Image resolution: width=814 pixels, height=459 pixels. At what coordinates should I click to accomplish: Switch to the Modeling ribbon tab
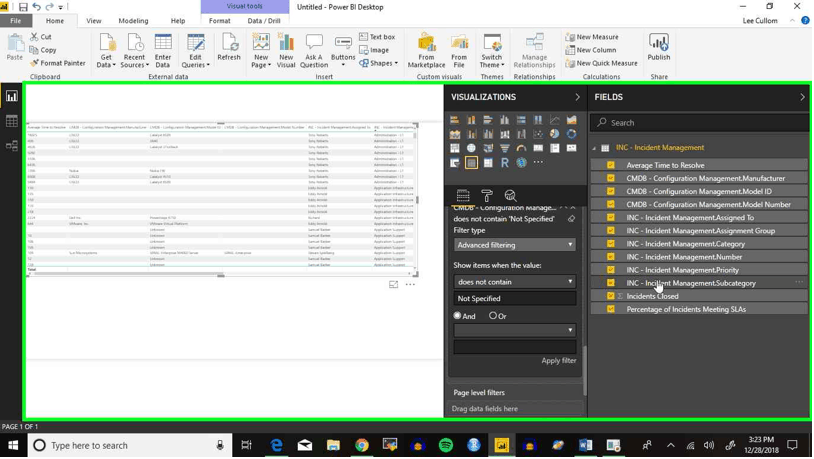point(133,21)
